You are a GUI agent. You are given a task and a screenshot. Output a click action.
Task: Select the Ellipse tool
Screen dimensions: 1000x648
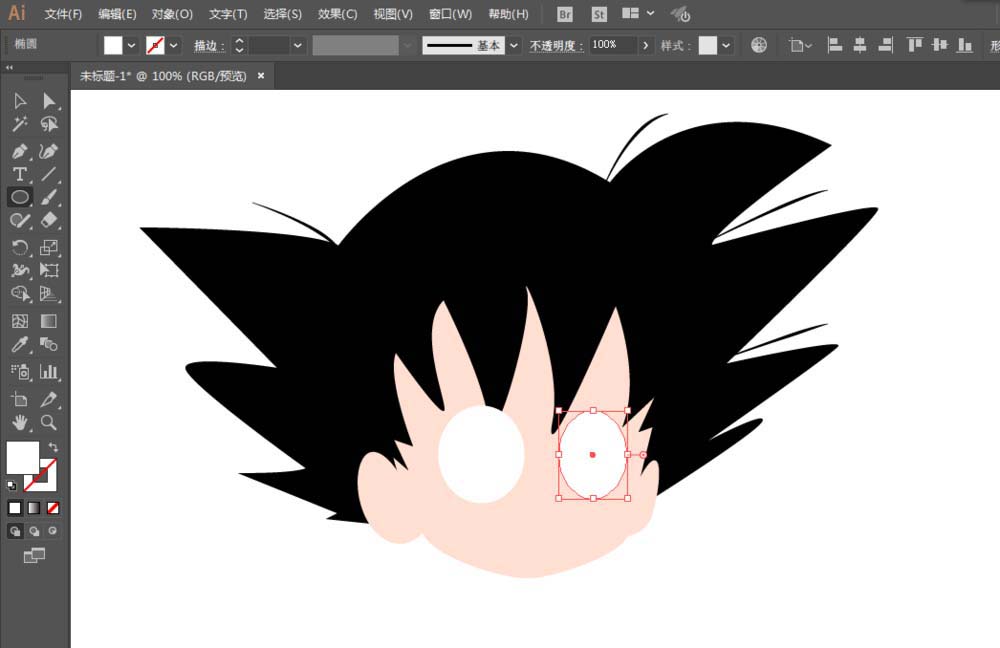[x=20, y=197]
